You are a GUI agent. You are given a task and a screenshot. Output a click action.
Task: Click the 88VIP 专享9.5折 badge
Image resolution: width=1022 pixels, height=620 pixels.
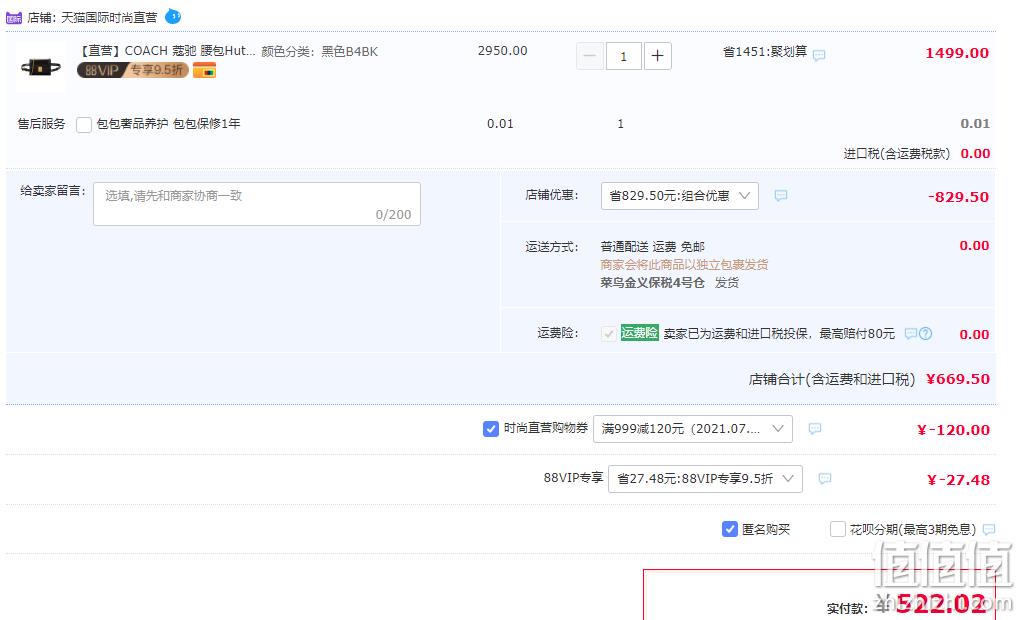(x=133, y=70)
